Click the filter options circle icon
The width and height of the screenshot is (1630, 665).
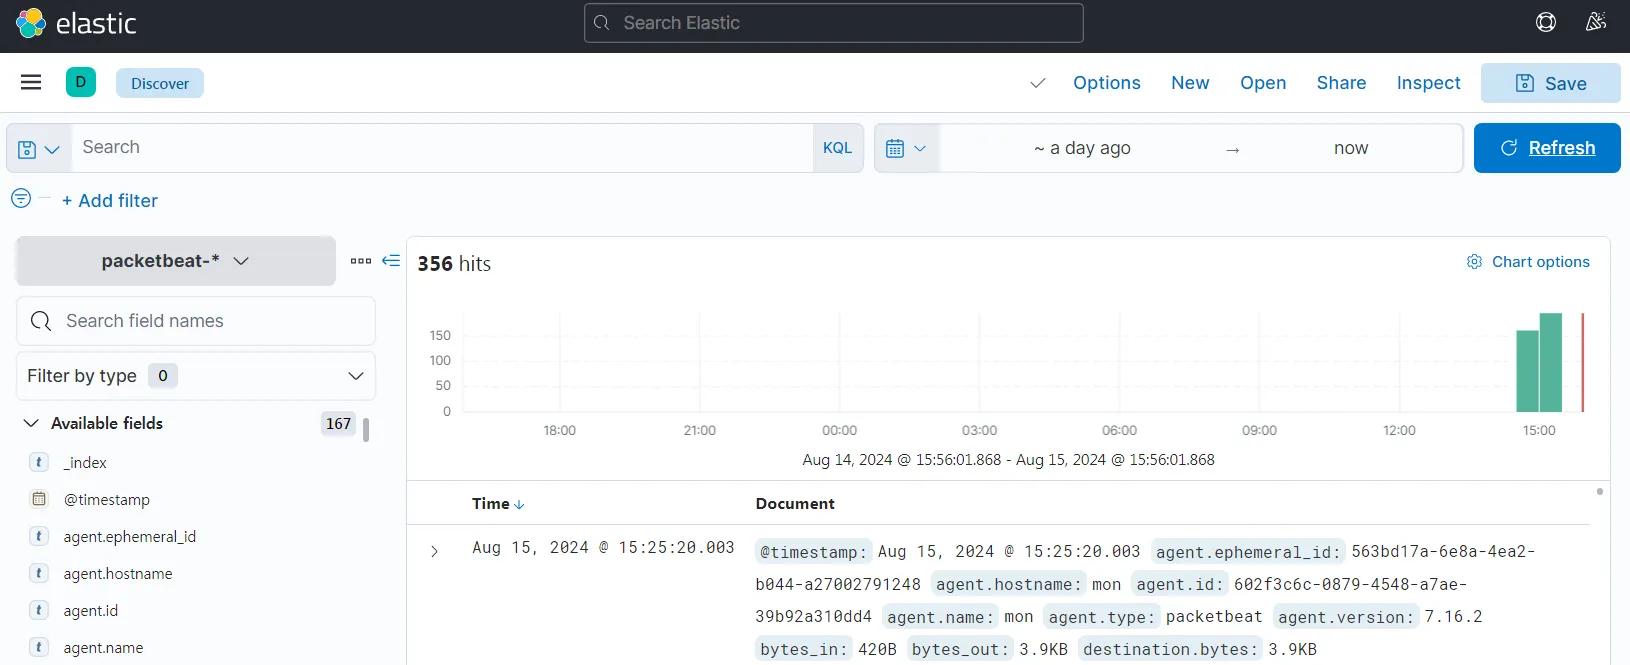tap(21, 198)
